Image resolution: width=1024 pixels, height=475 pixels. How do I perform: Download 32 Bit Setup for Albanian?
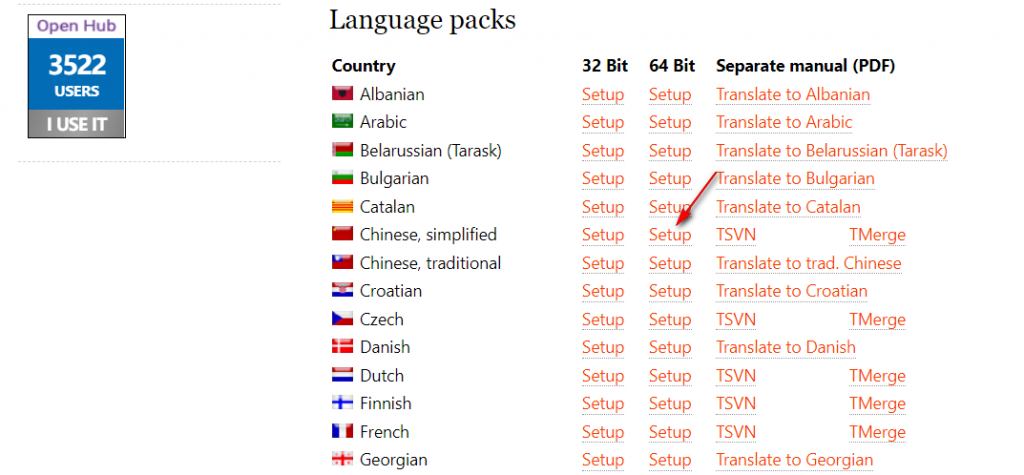603,95
